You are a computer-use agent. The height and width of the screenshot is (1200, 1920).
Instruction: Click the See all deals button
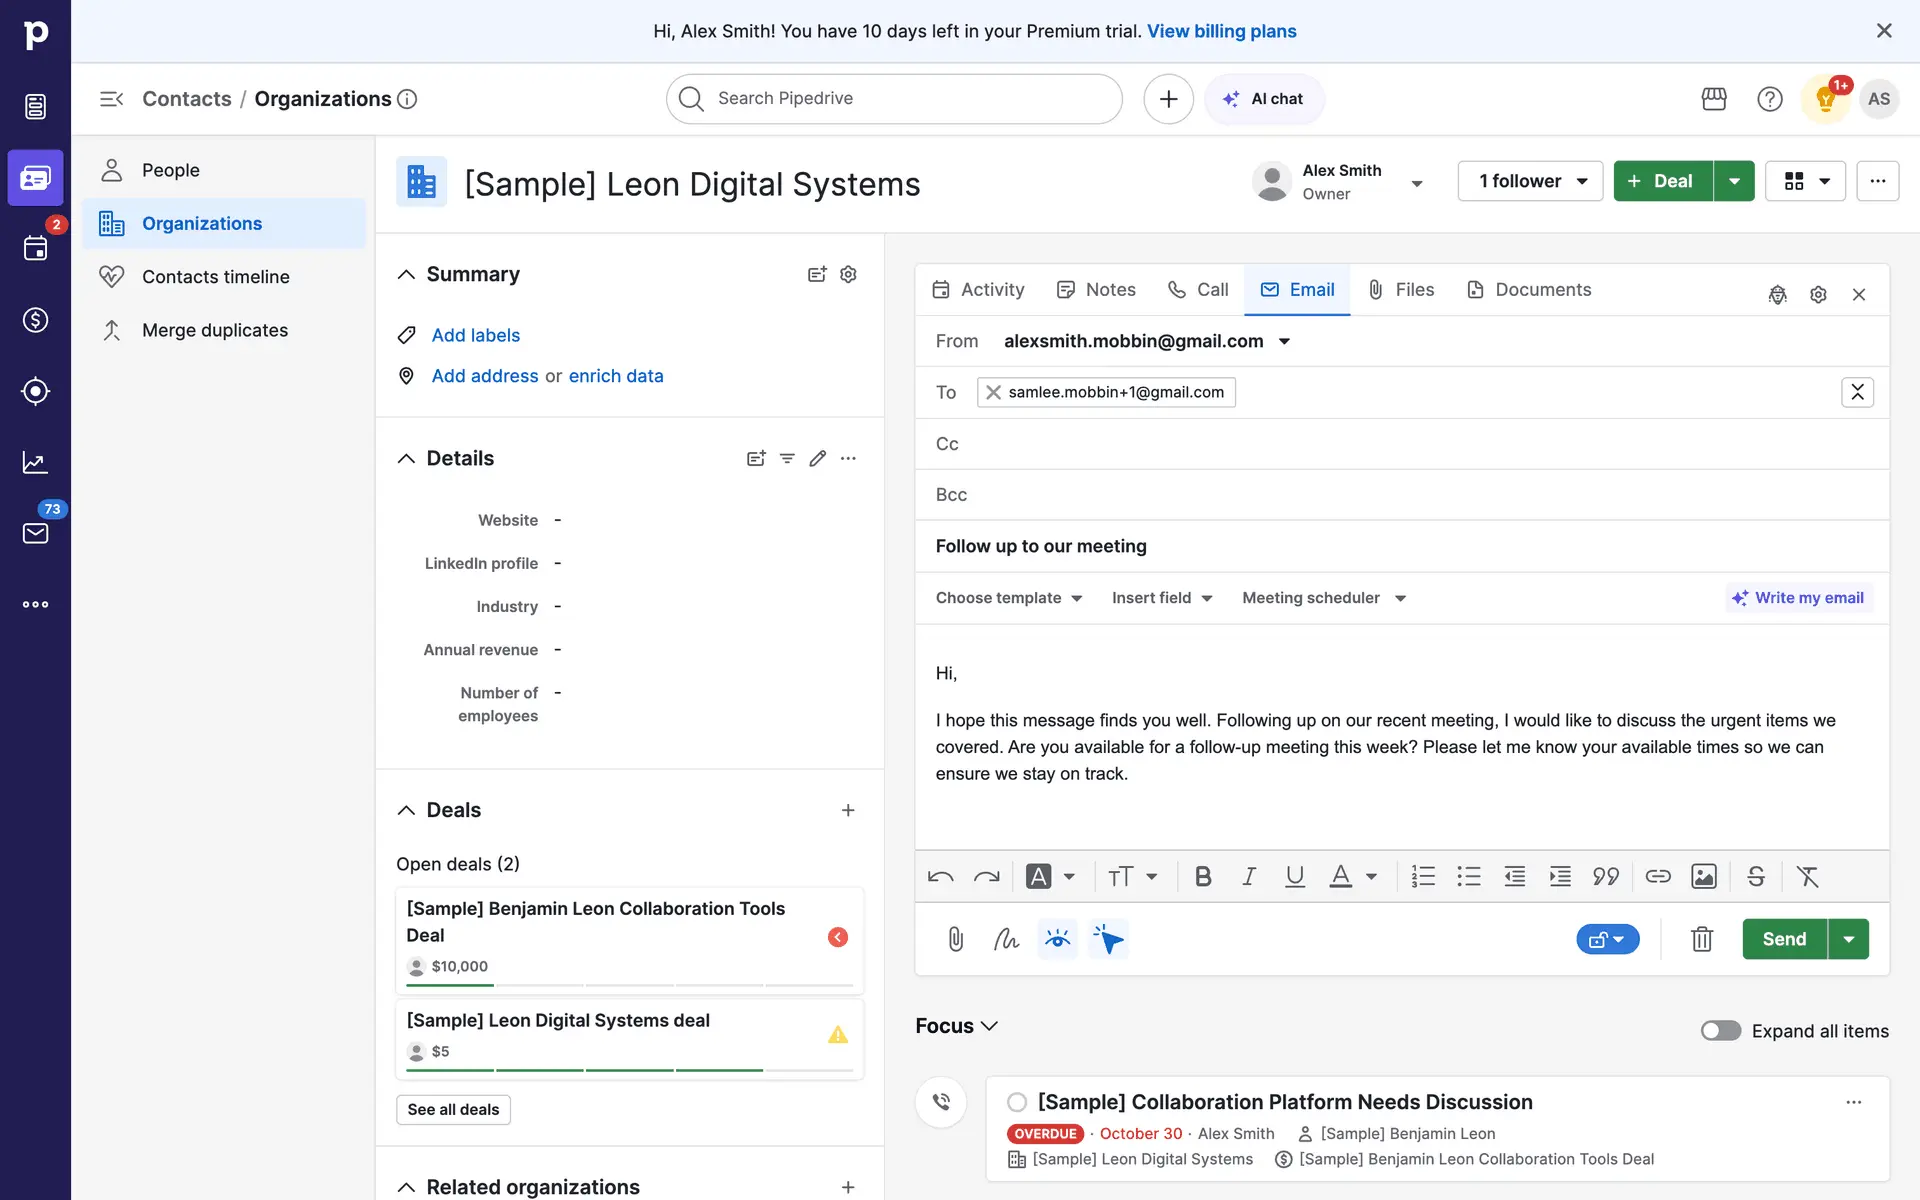click(x=453, y=1109)
